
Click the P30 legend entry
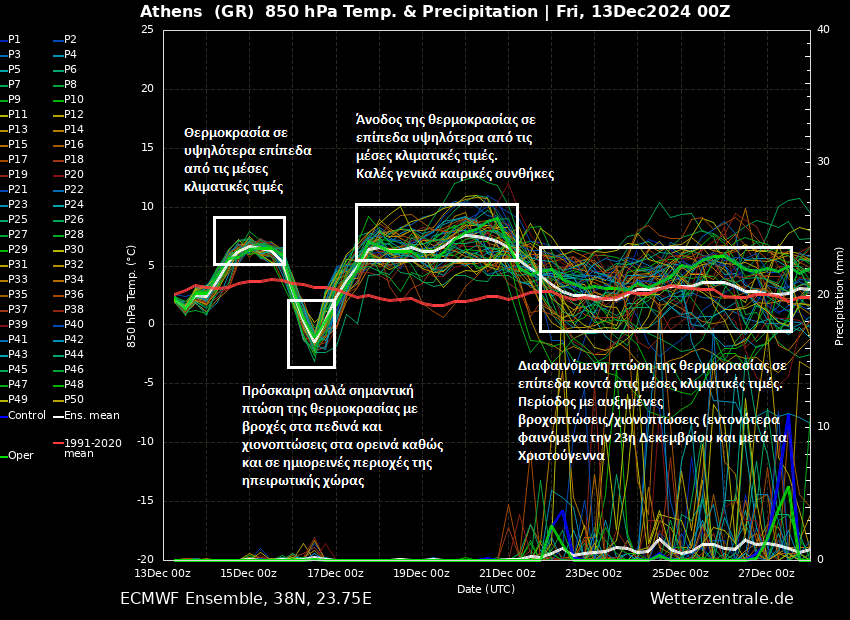pyautogui.click(x=69, y=249)
